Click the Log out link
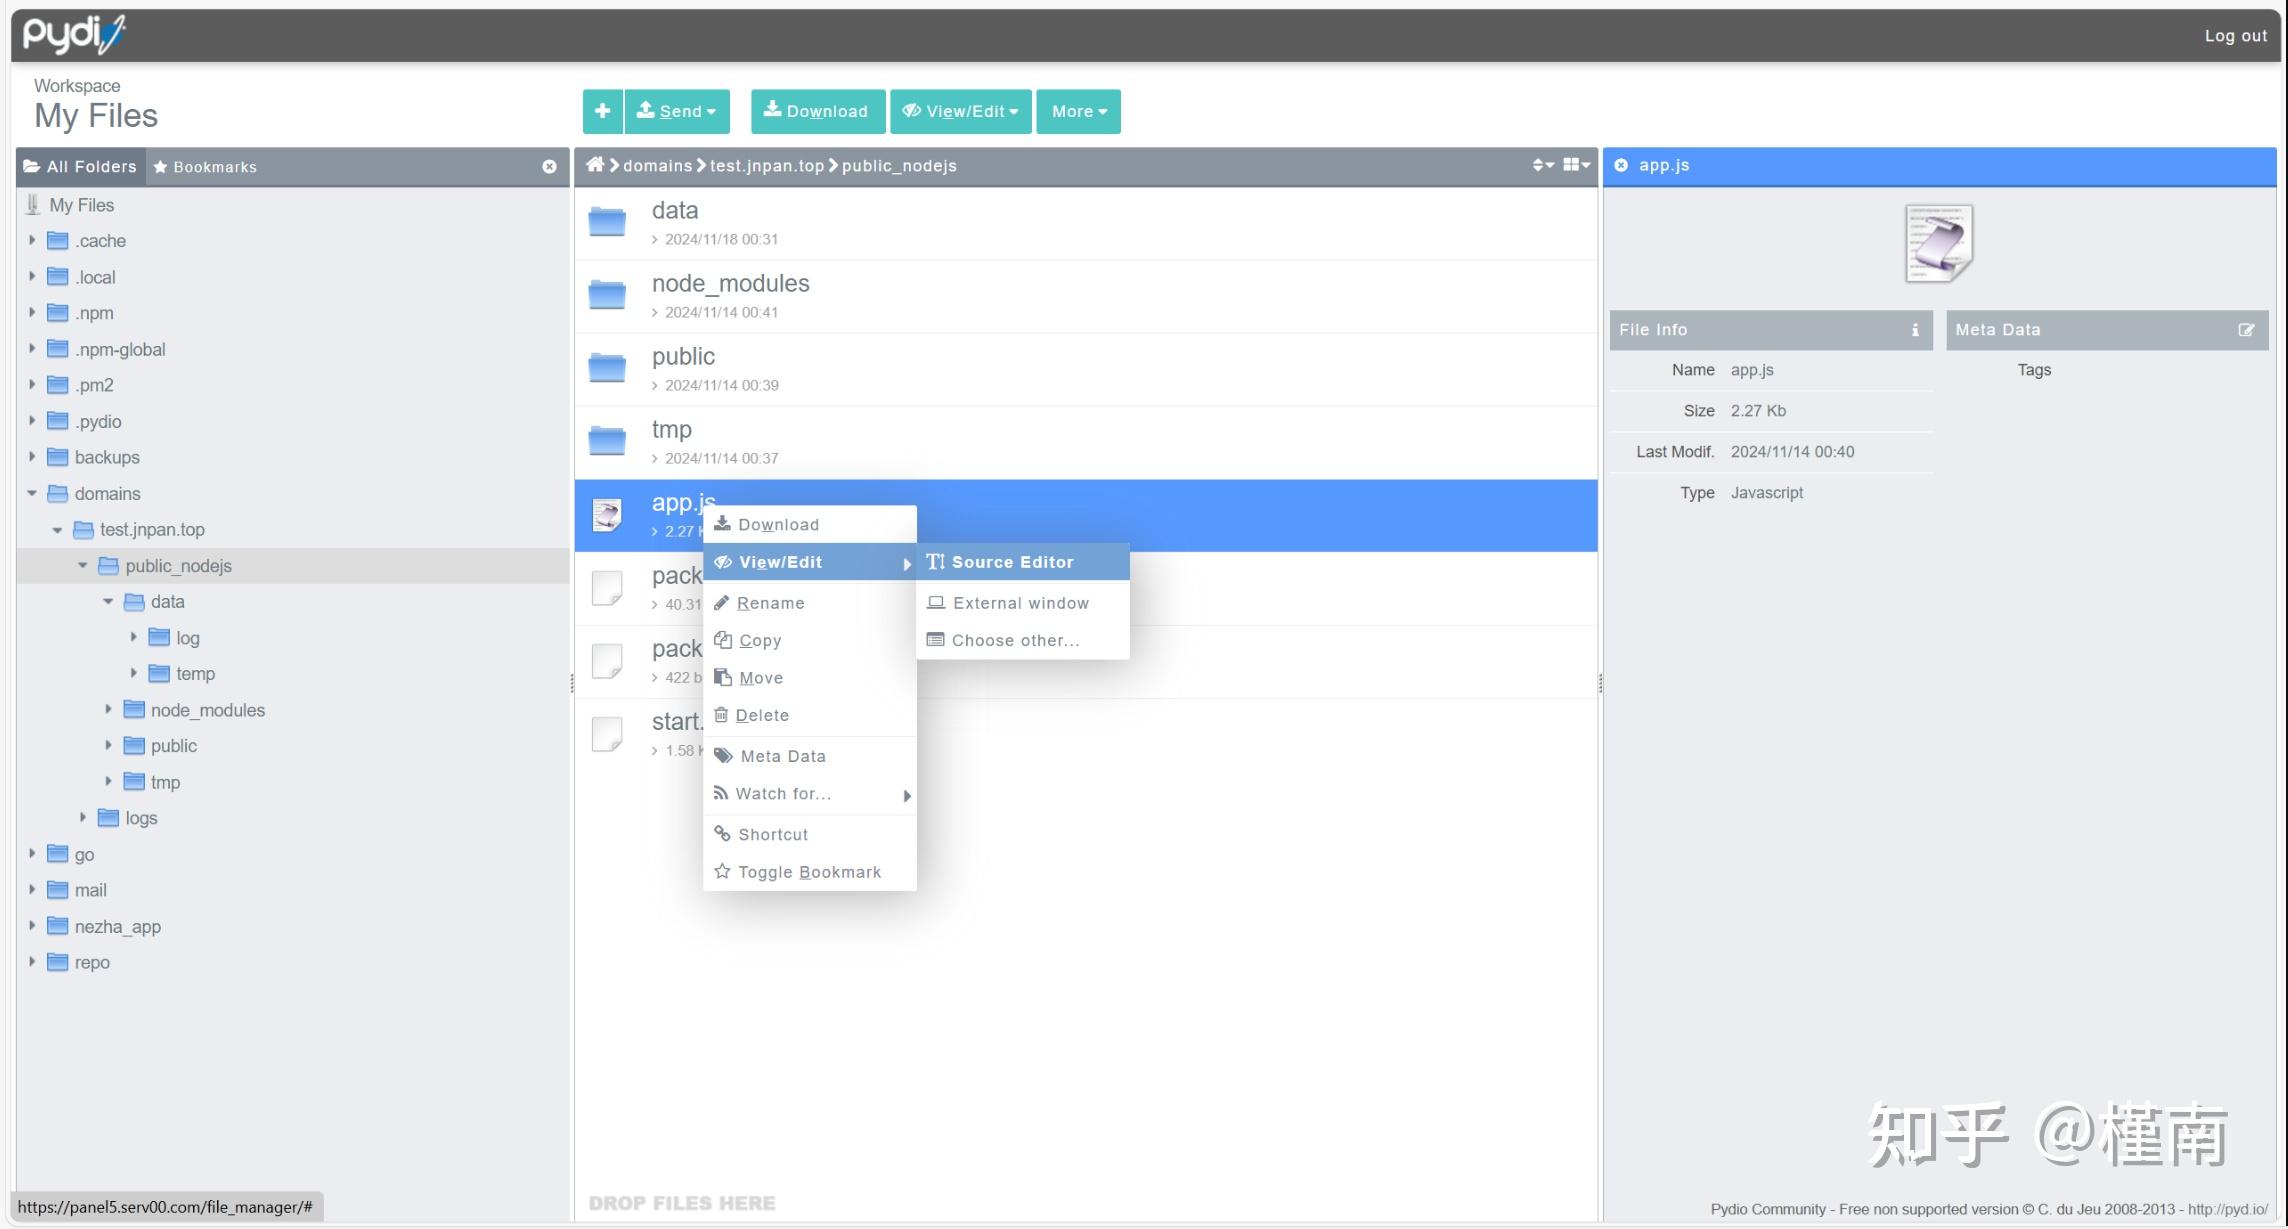 (x=2235, y=36)
